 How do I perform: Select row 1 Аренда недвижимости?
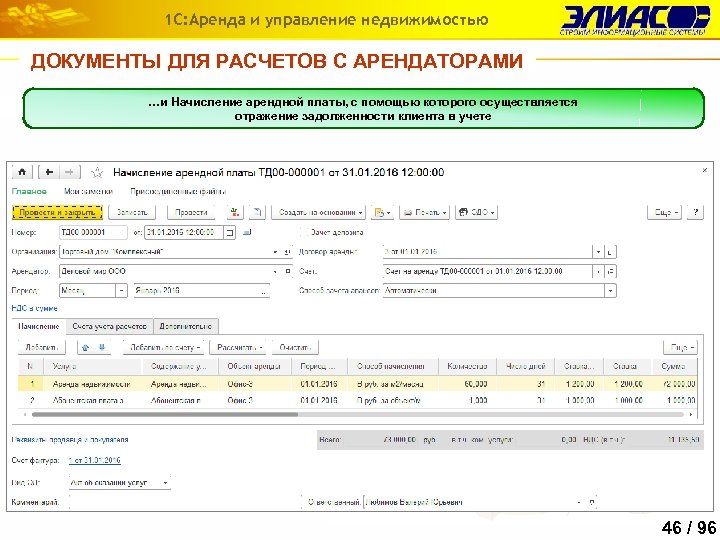(357, 384)
